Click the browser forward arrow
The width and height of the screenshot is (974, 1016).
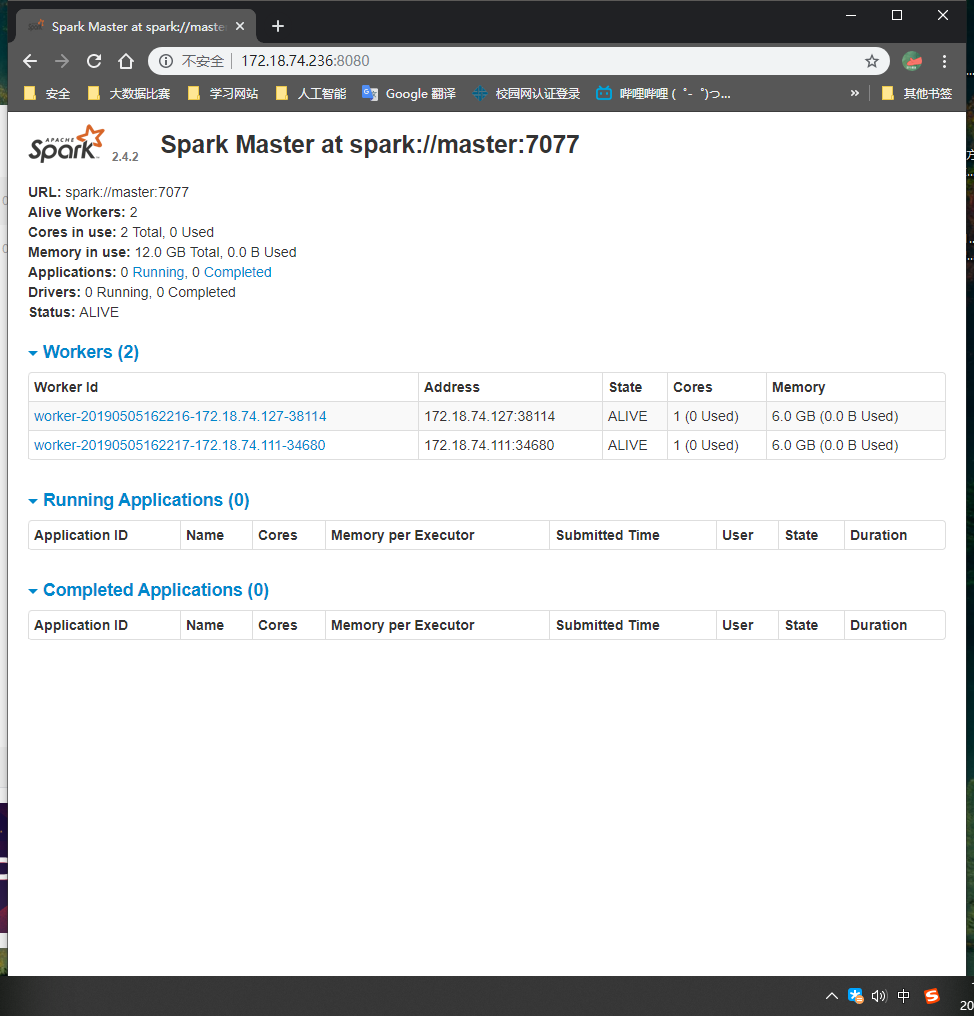(x=62, y=61)
